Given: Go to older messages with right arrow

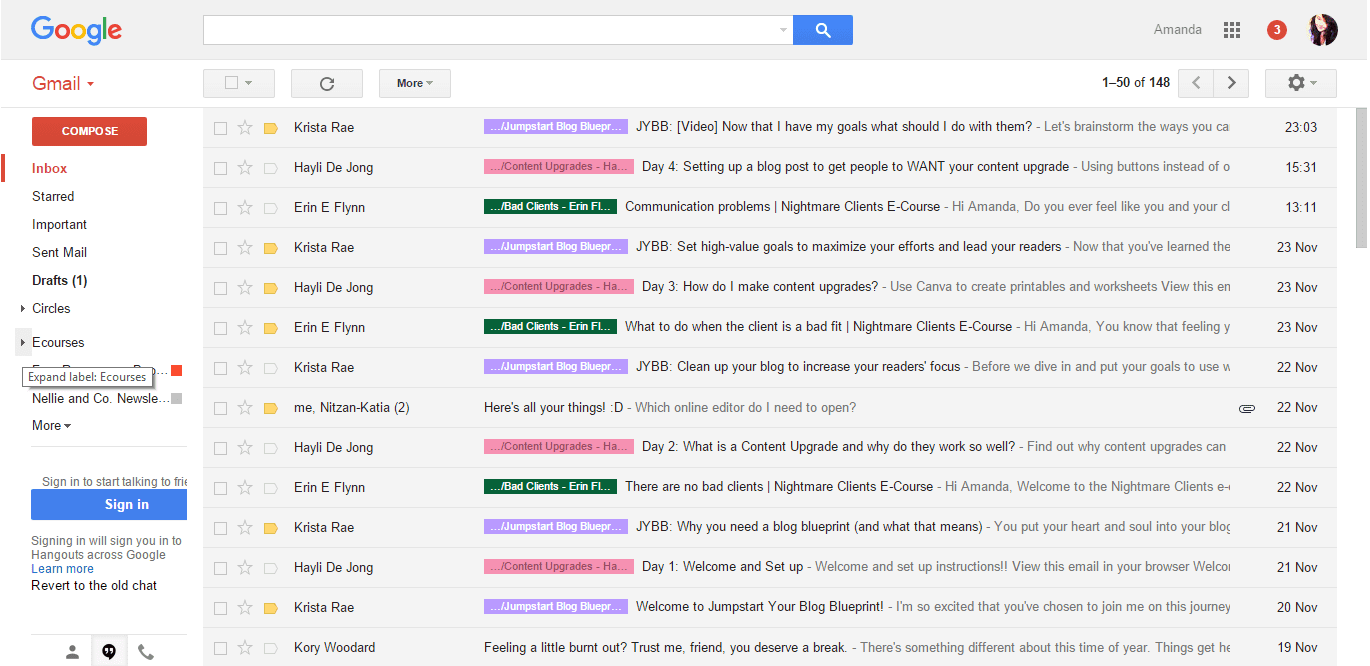Looking at the screenshot, I should click(x=1232, y=83).
